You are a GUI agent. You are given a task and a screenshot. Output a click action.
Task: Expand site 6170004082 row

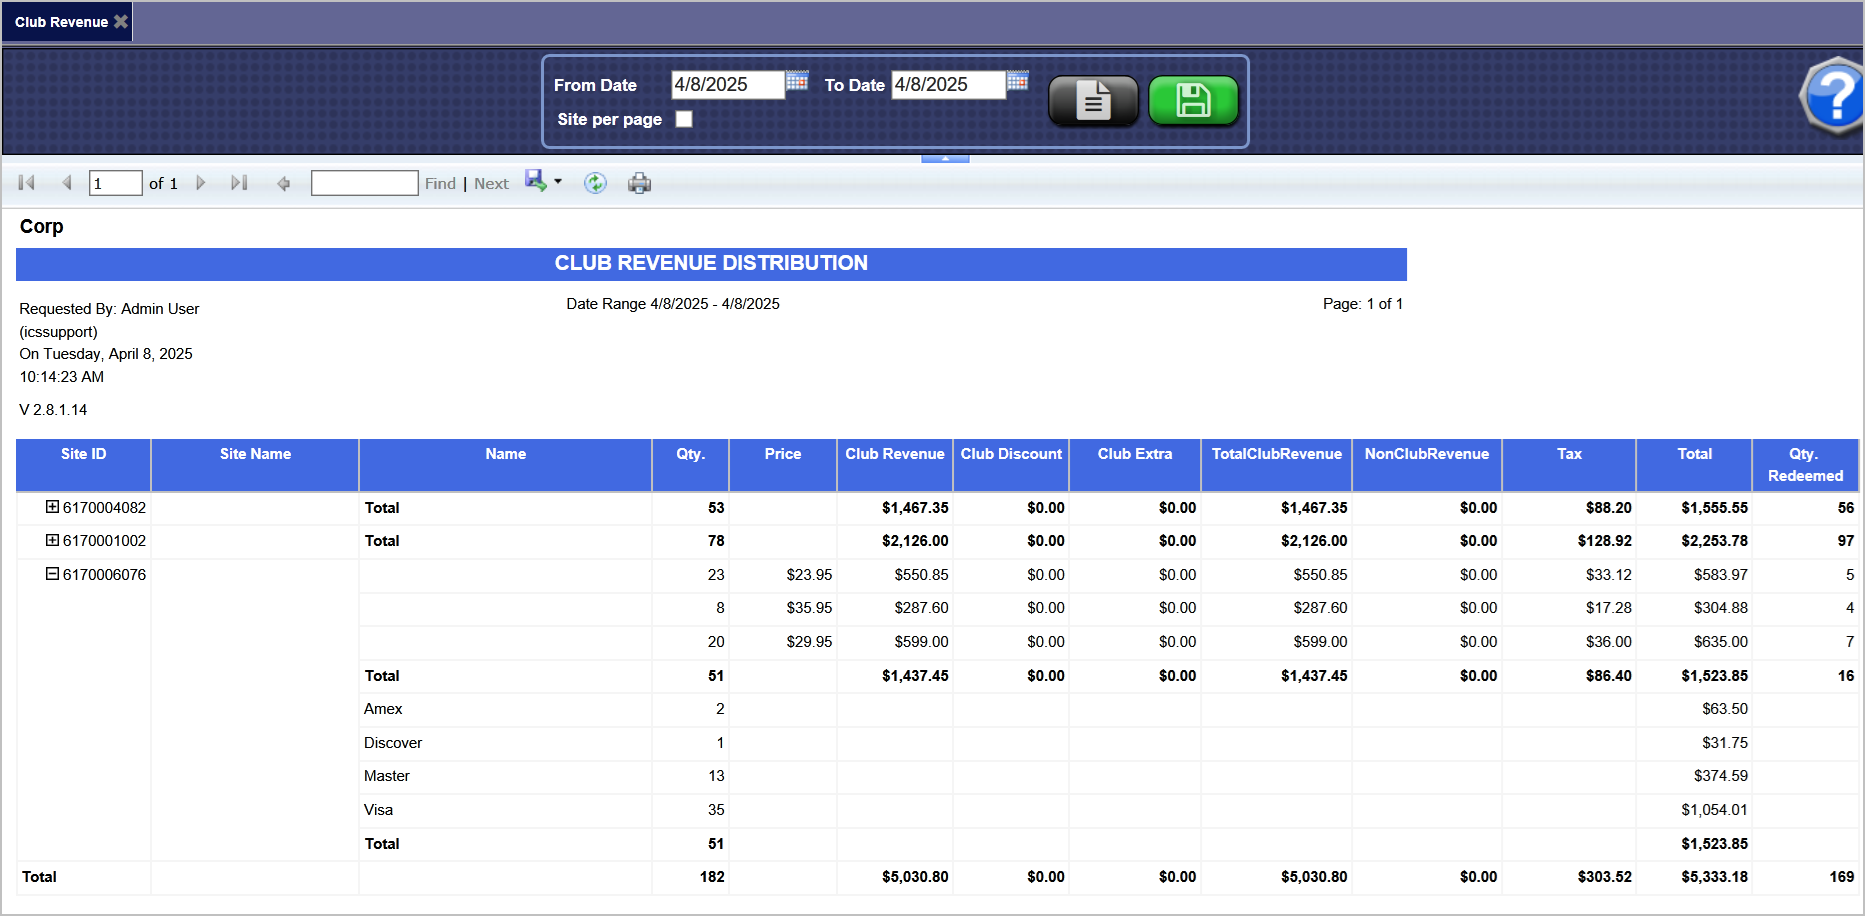[x=52, y=507]
